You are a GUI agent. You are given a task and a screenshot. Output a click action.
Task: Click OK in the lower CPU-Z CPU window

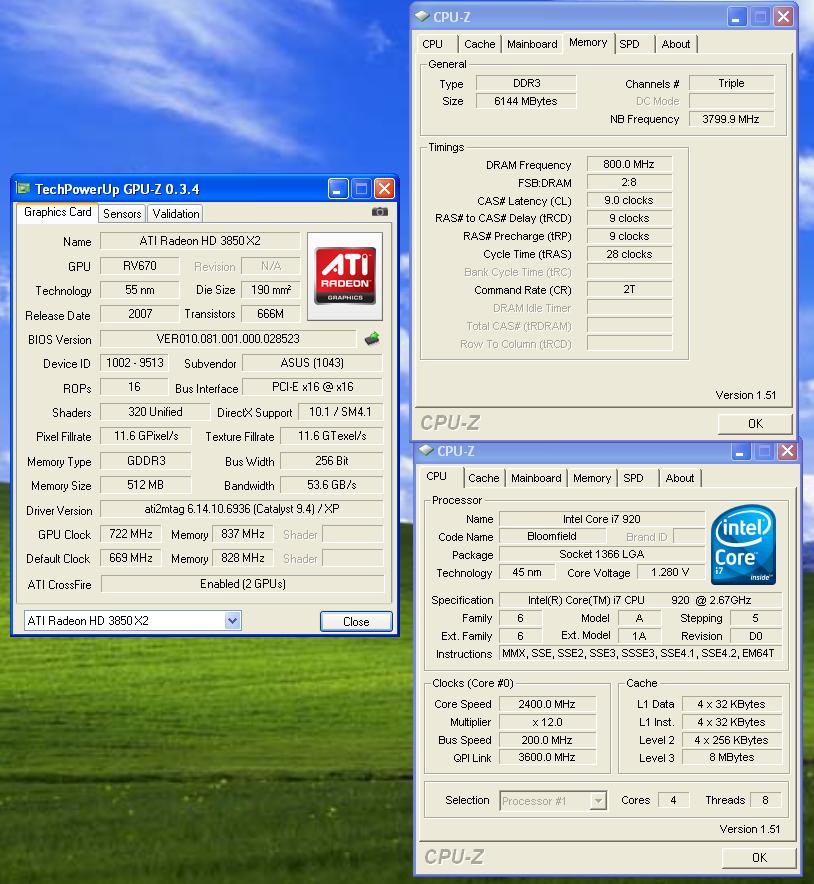pyautogui.click(x=759, y=858)
